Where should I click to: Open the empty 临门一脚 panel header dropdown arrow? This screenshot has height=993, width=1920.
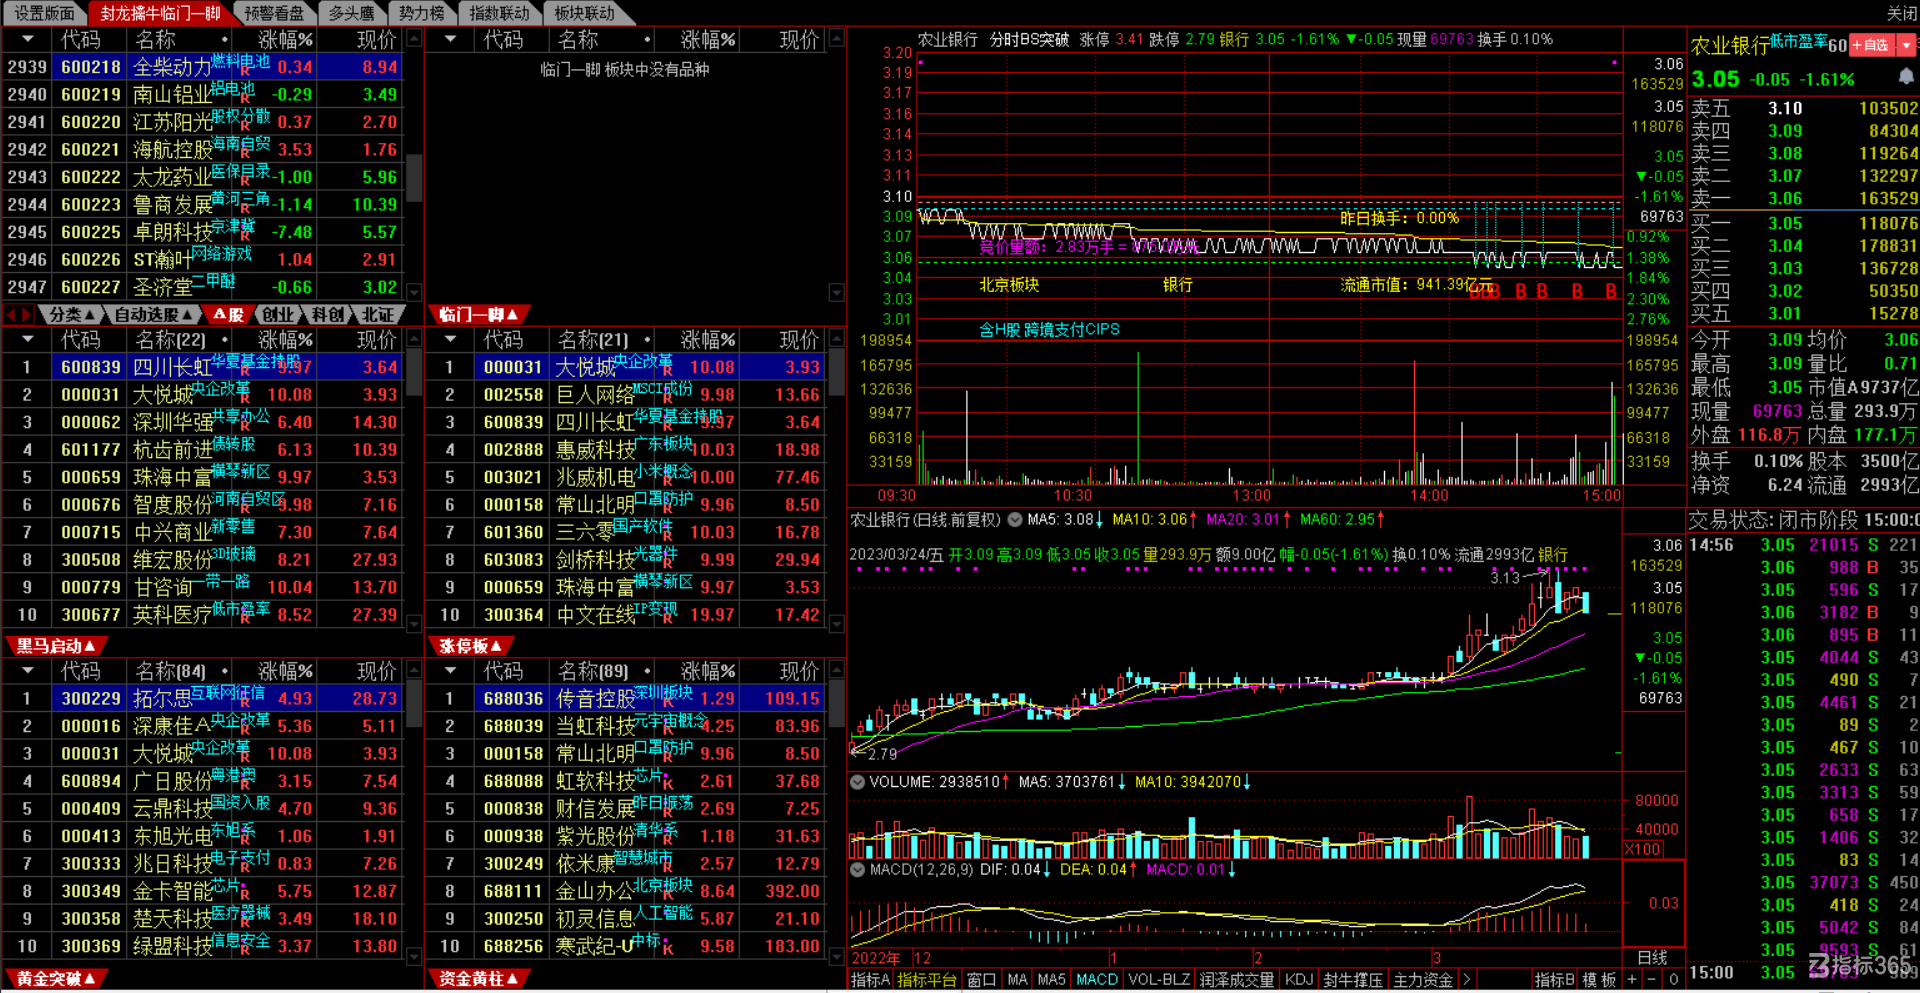click(451, 39)
